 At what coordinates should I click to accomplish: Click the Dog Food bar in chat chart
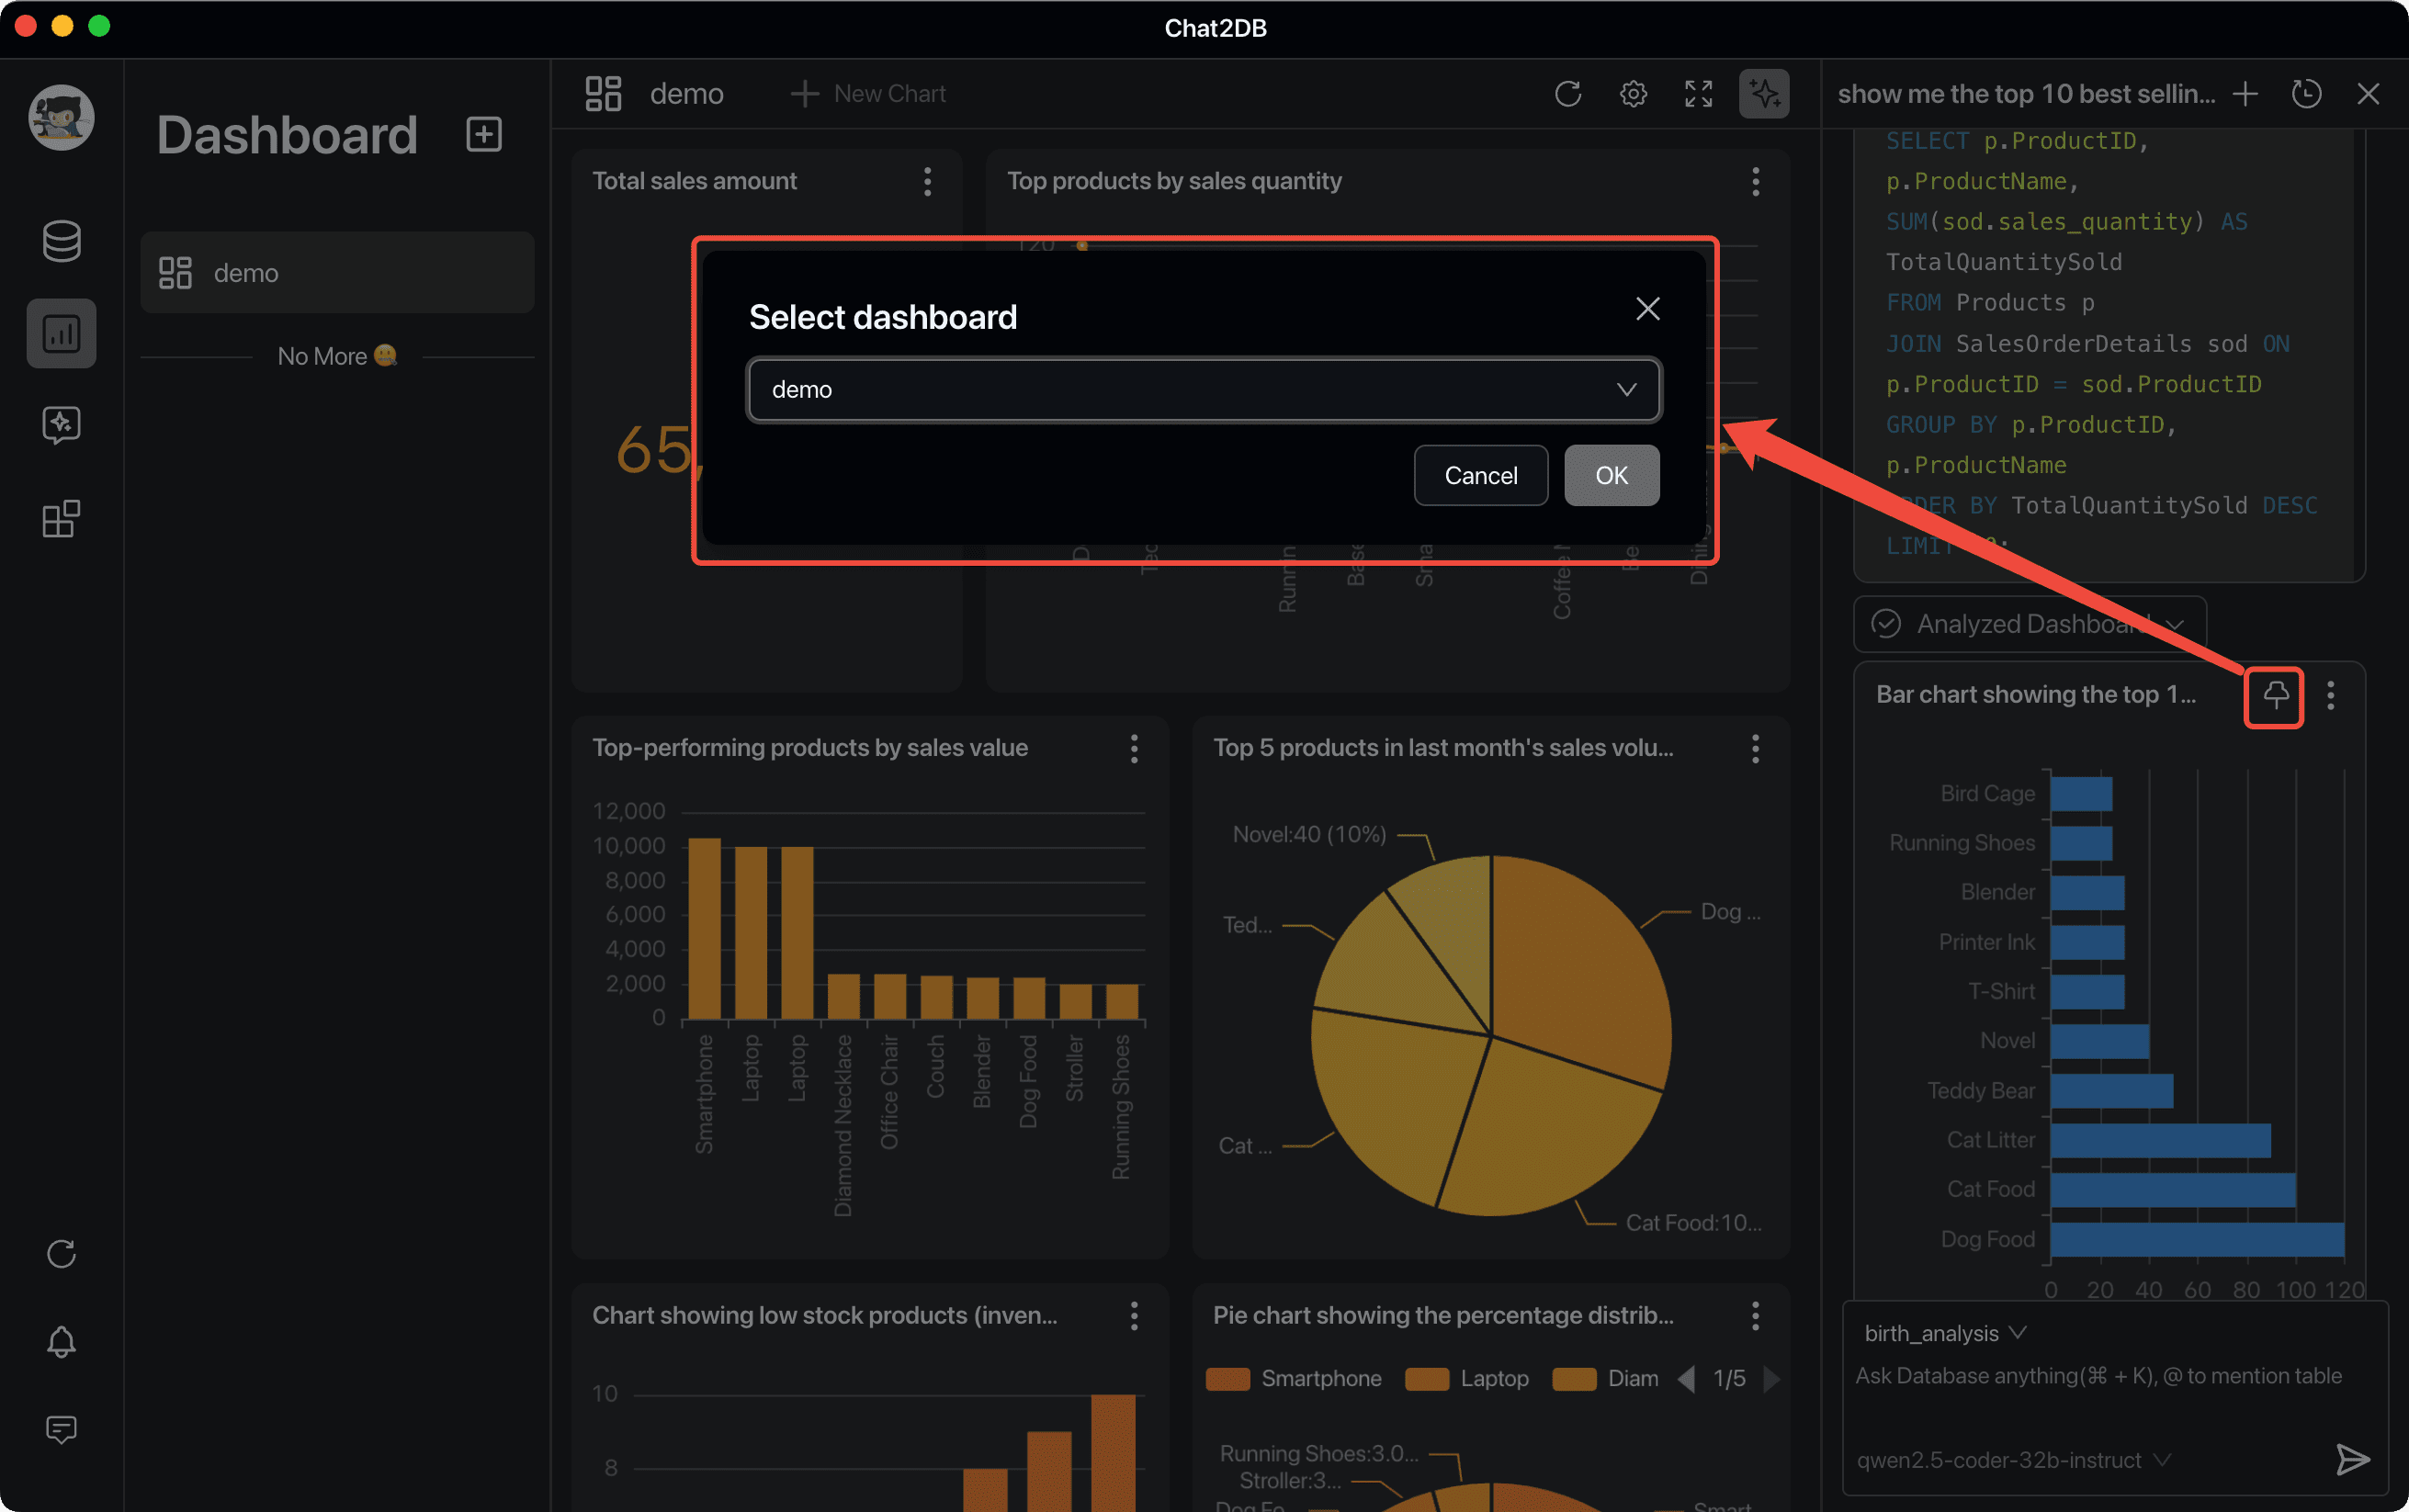coord(2197,1240)
